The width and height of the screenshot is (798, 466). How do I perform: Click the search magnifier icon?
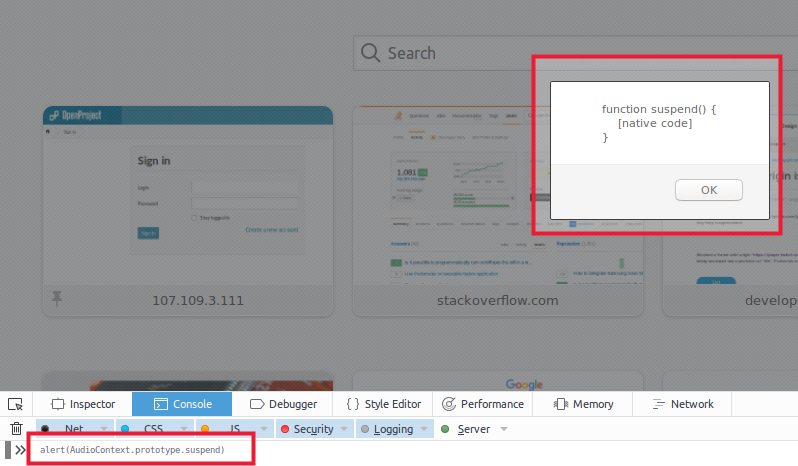(x=371, y=53)
